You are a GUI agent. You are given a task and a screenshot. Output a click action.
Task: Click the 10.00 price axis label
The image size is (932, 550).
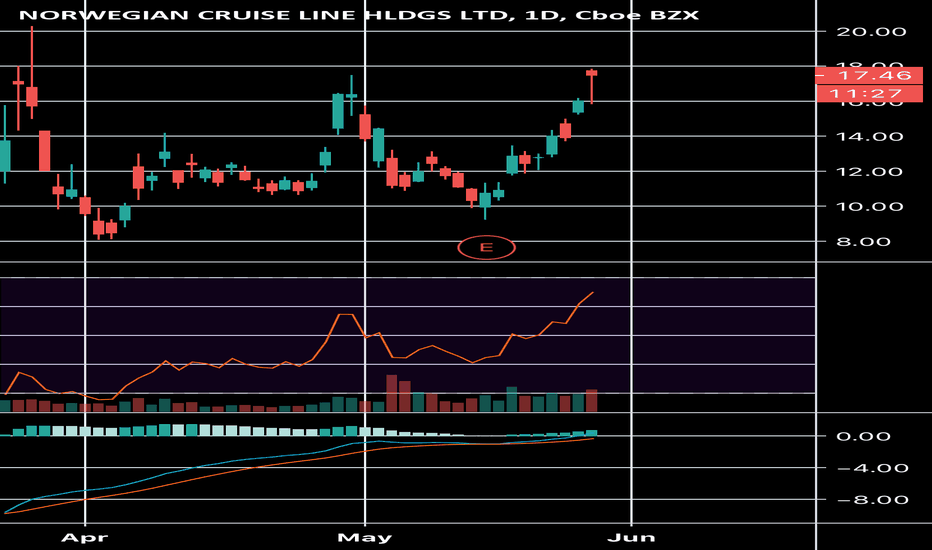(870, 207)
